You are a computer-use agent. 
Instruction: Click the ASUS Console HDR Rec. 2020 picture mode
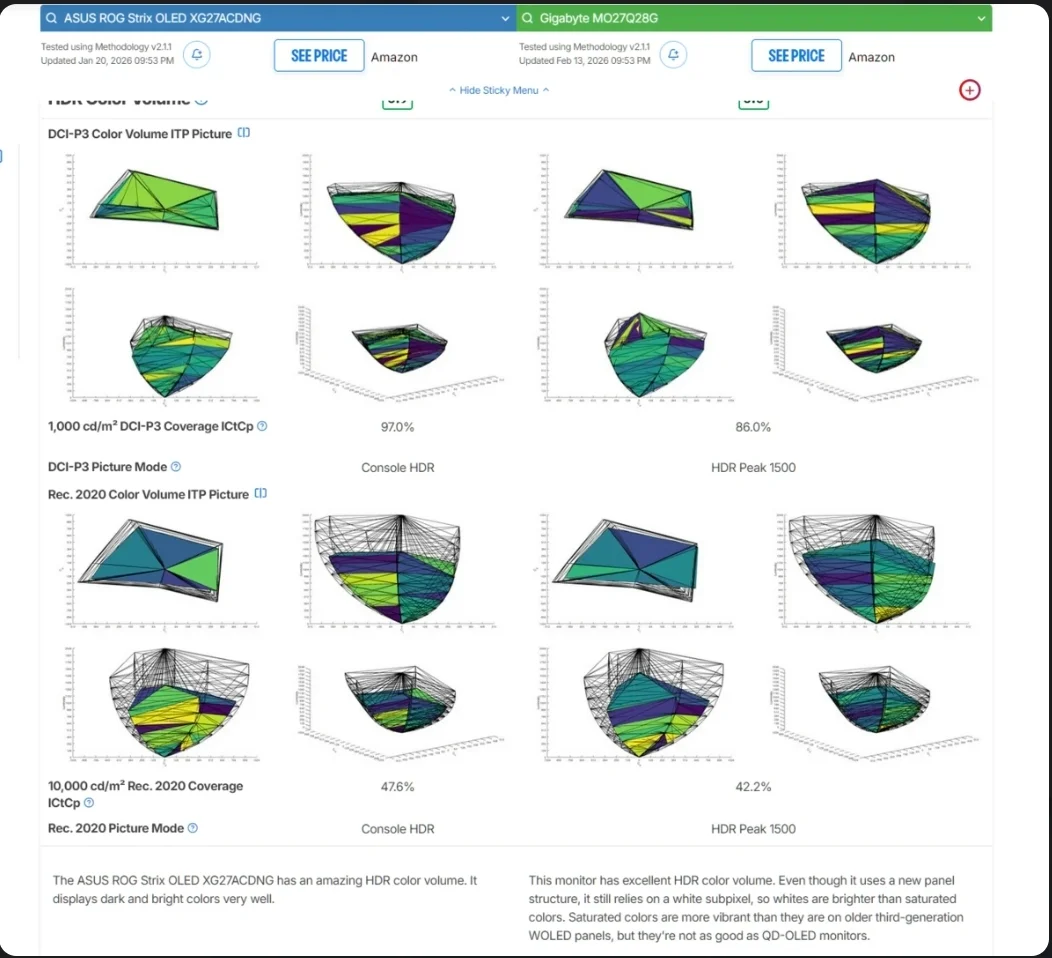pos(398,829)
